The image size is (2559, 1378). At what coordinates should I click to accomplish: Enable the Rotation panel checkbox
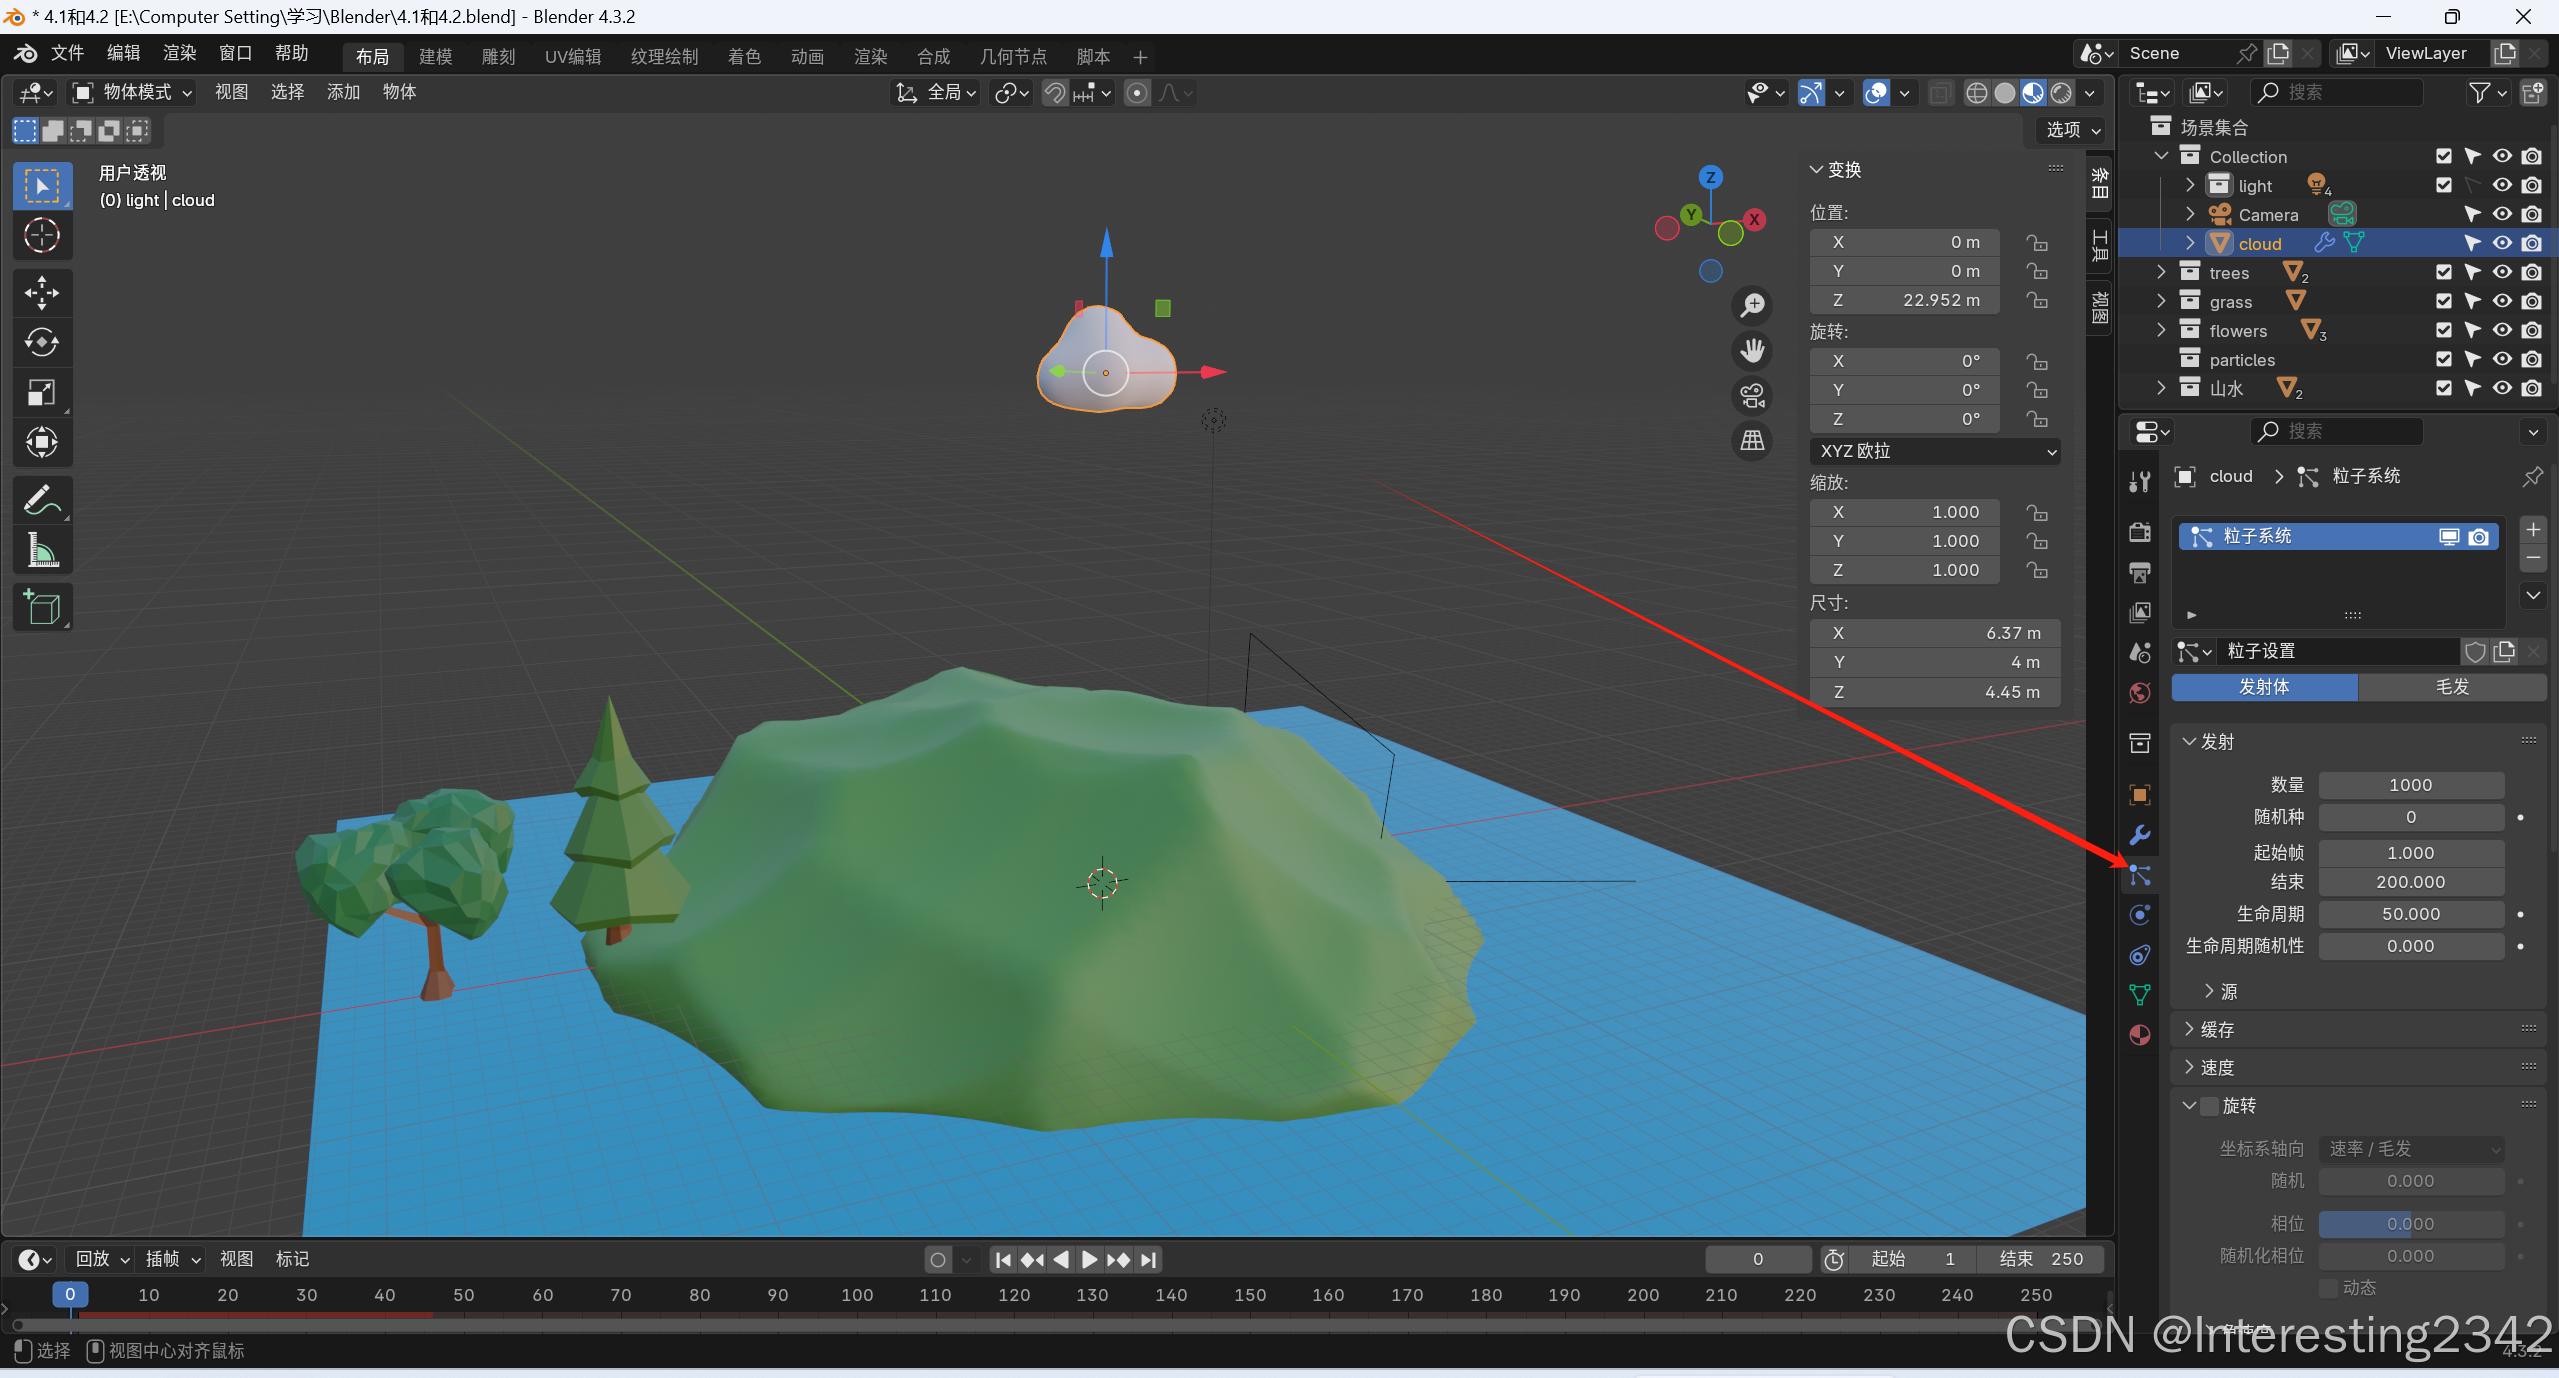pos(2210,1106)
